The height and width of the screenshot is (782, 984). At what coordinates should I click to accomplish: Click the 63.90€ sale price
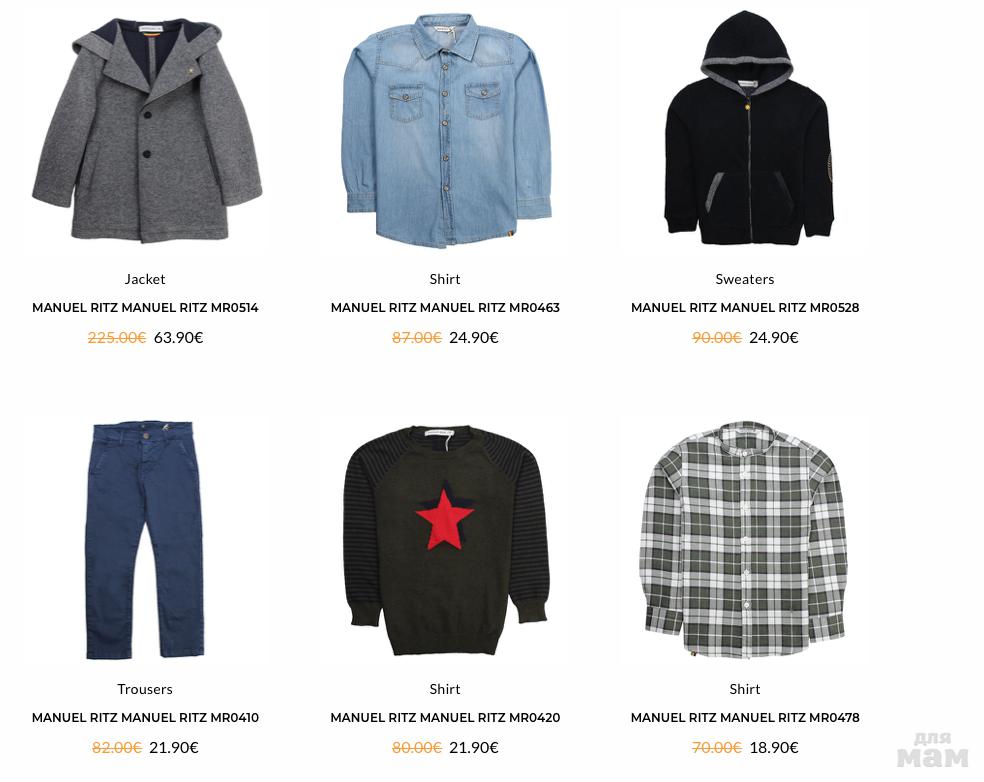pos(178,338)
